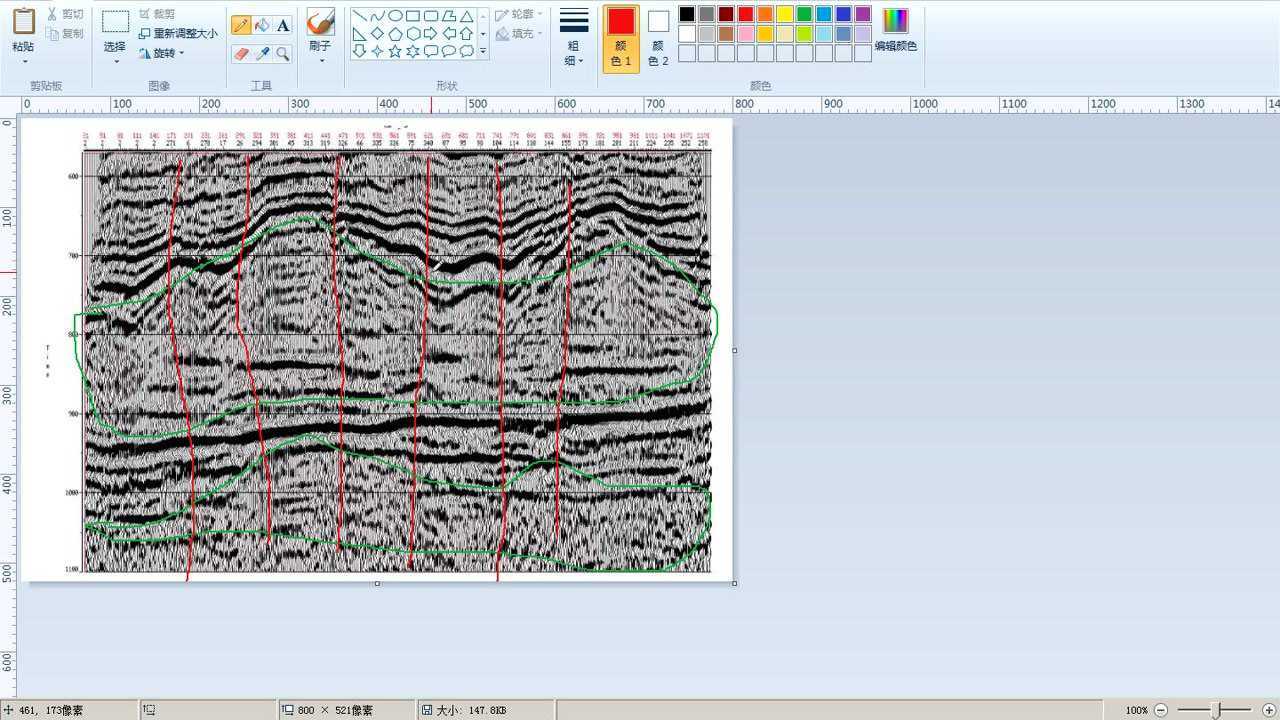Open Edit colors (编辑颜色) dialog

895,30
